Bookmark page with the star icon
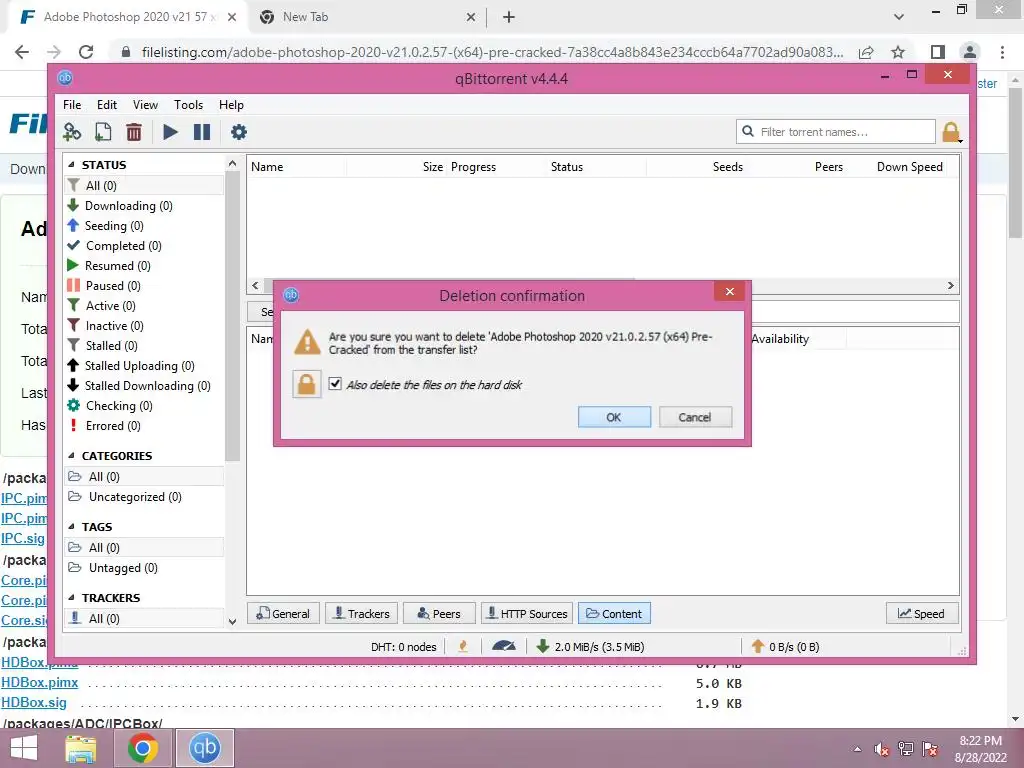The width and height of the screenshot is (1024, 768). click(x=898, y=52)
